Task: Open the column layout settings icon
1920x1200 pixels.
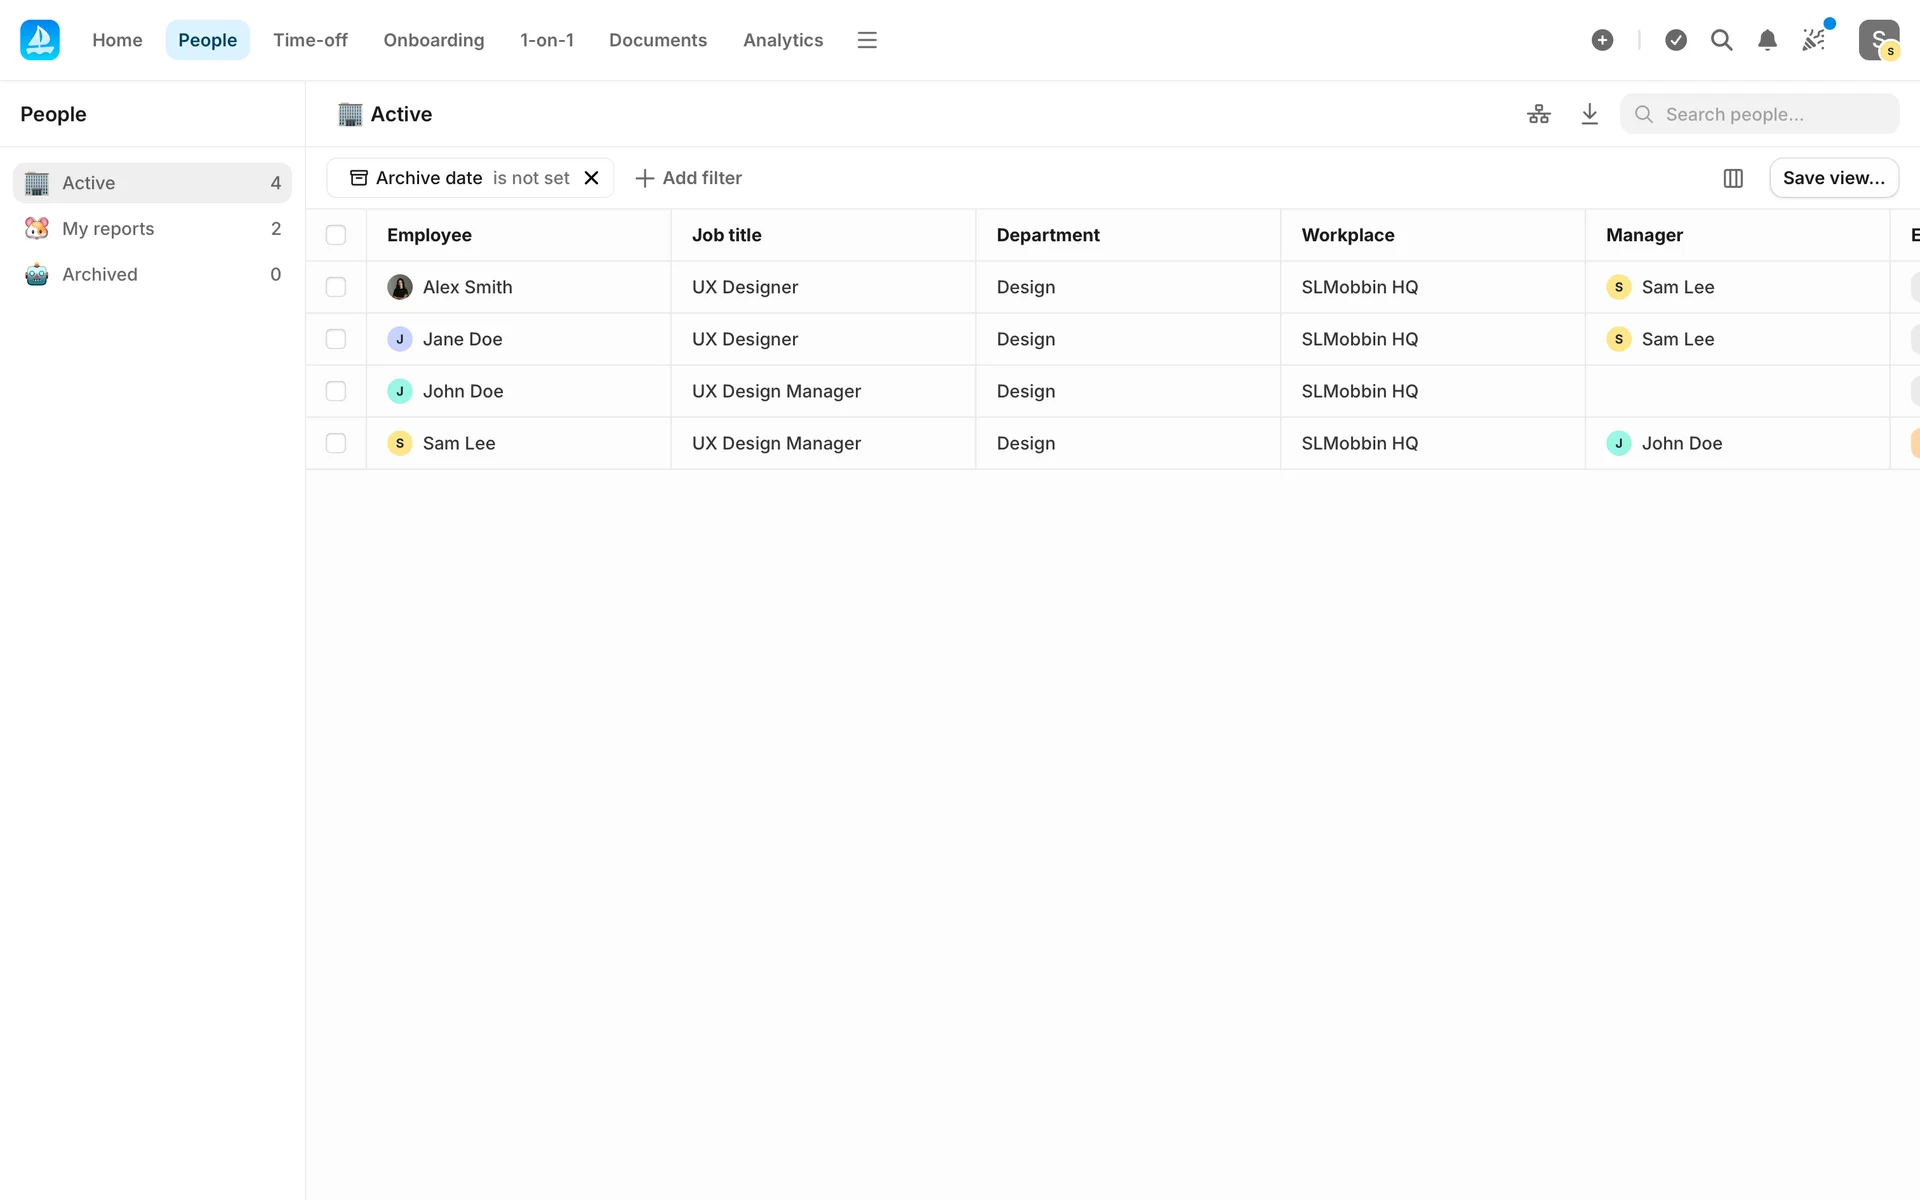Action: click(1733, 178)
